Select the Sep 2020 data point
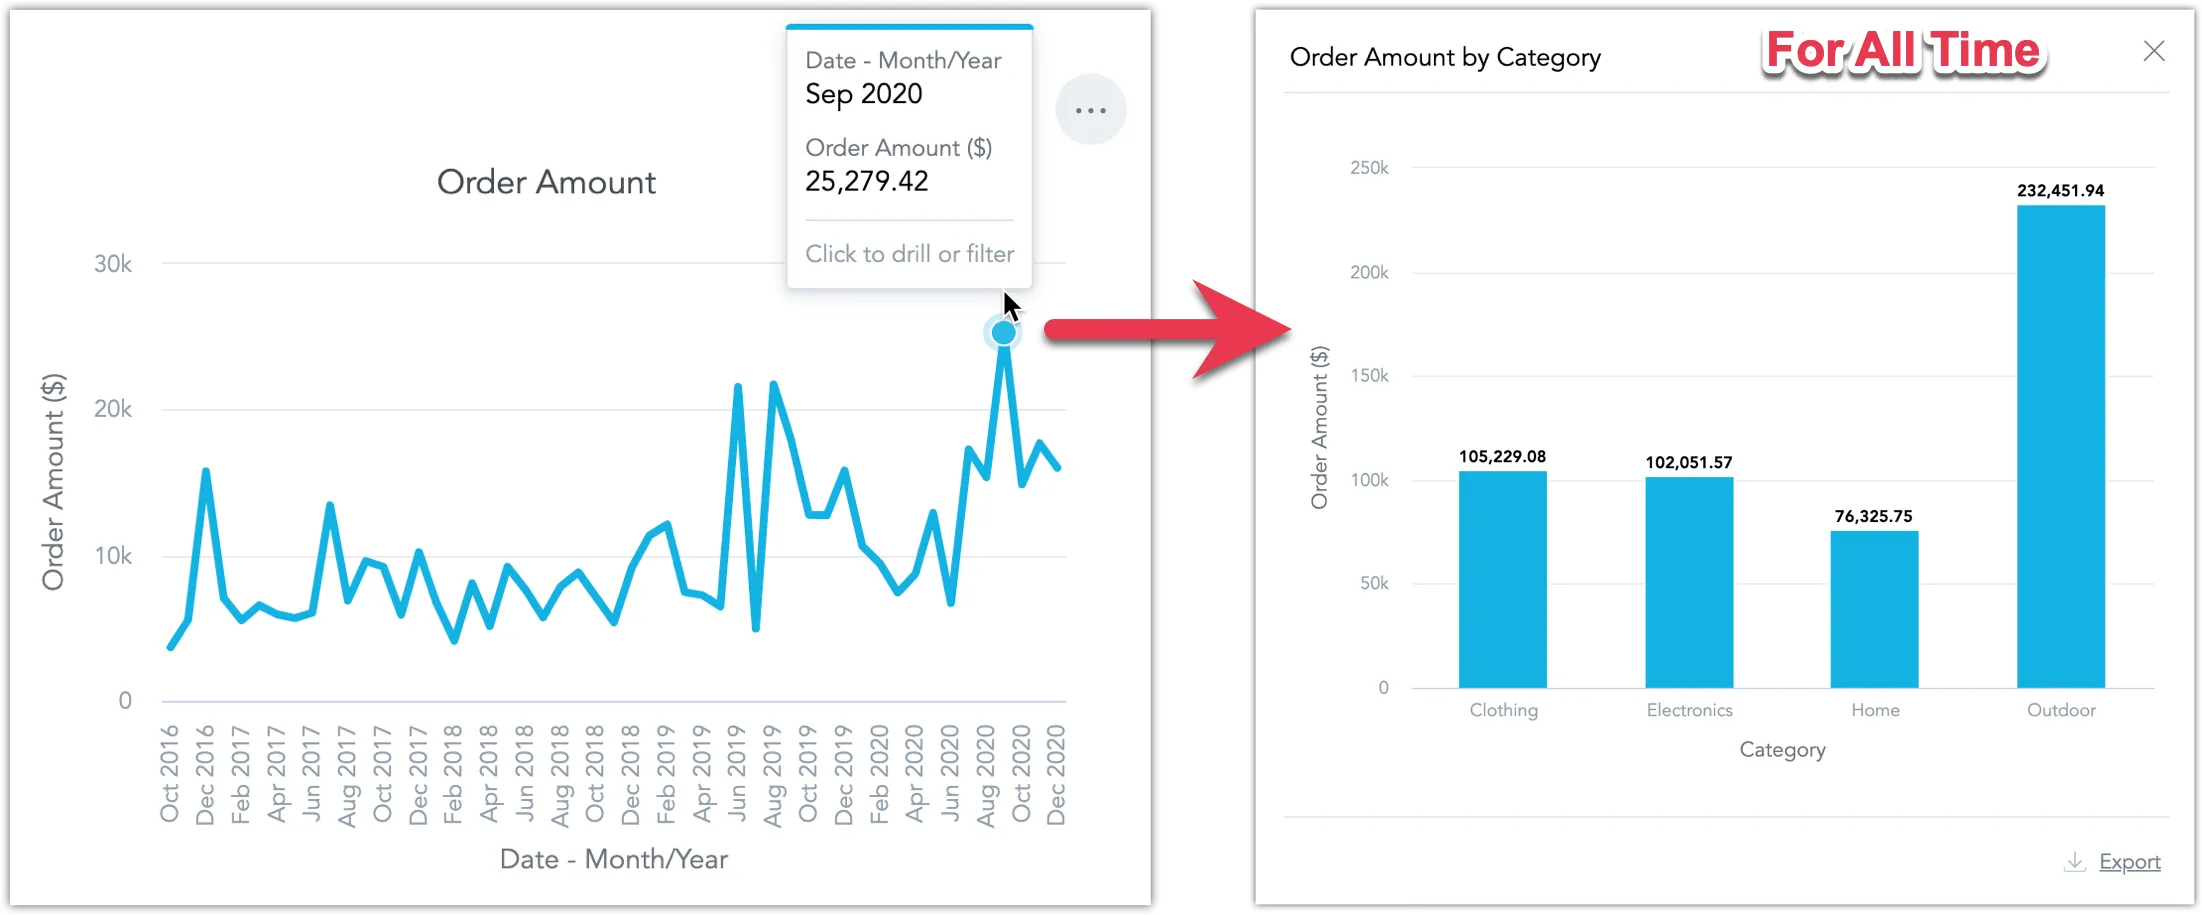Image resolution: width=2202 pixels, height=915 pixels. [1003, 331]
